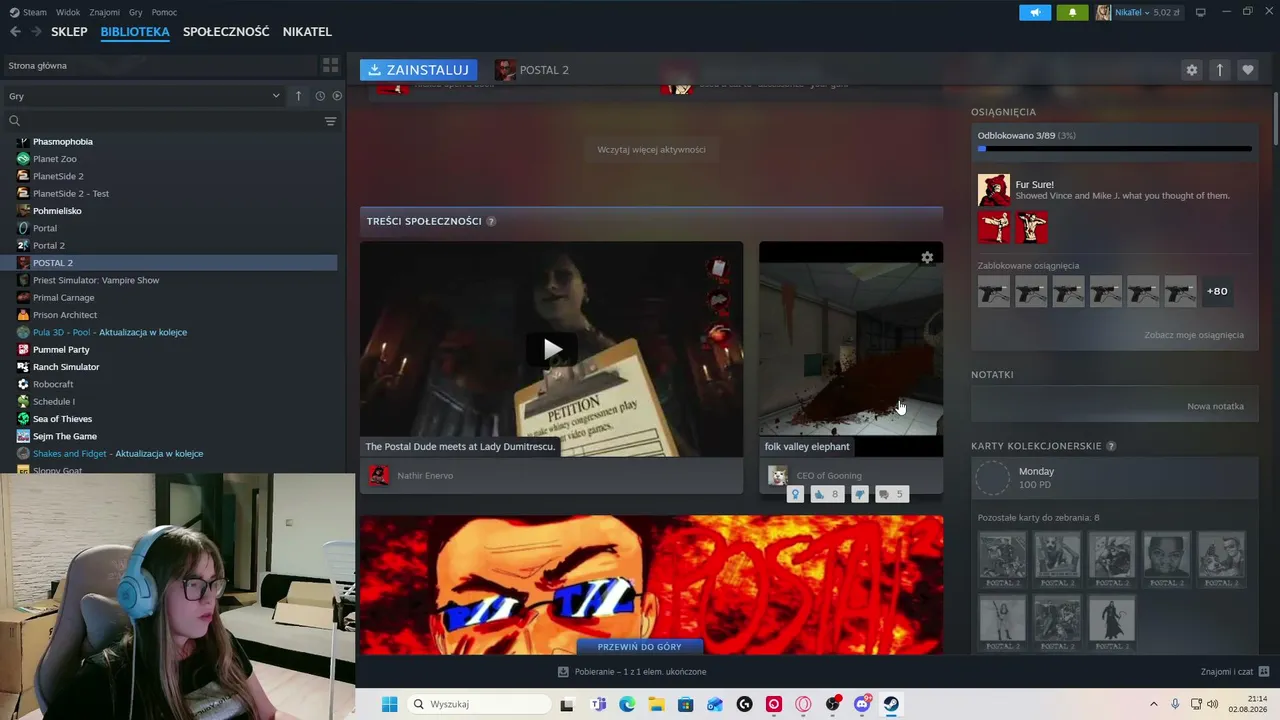Show hidden system tray icons chevron

tap(1153, 704)
